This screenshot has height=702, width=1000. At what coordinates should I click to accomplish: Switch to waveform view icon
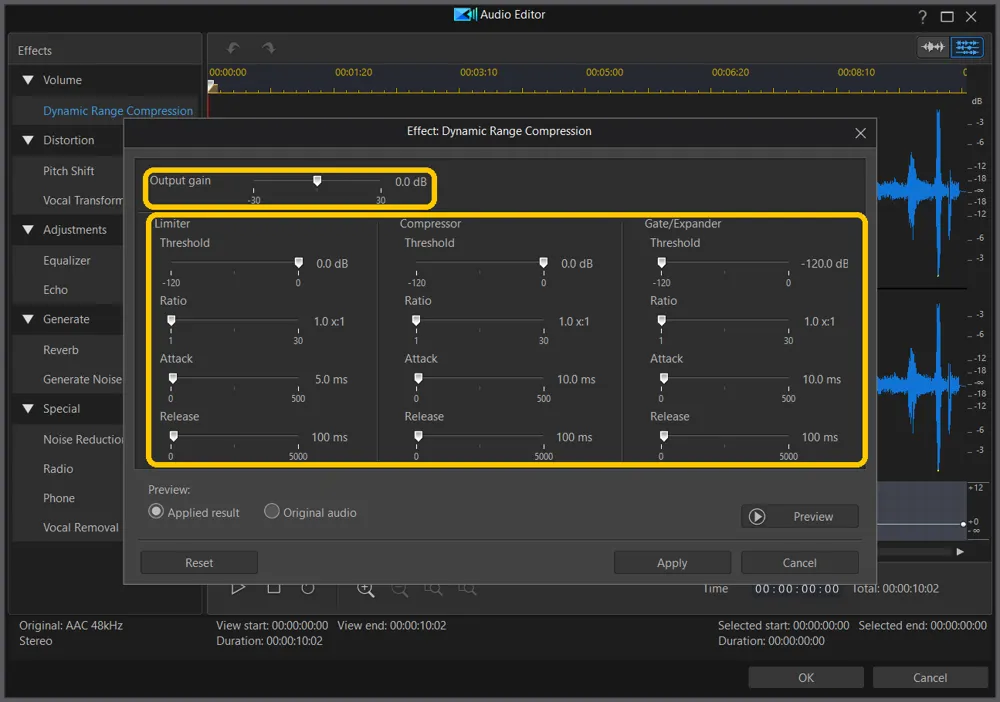point(933,47)
